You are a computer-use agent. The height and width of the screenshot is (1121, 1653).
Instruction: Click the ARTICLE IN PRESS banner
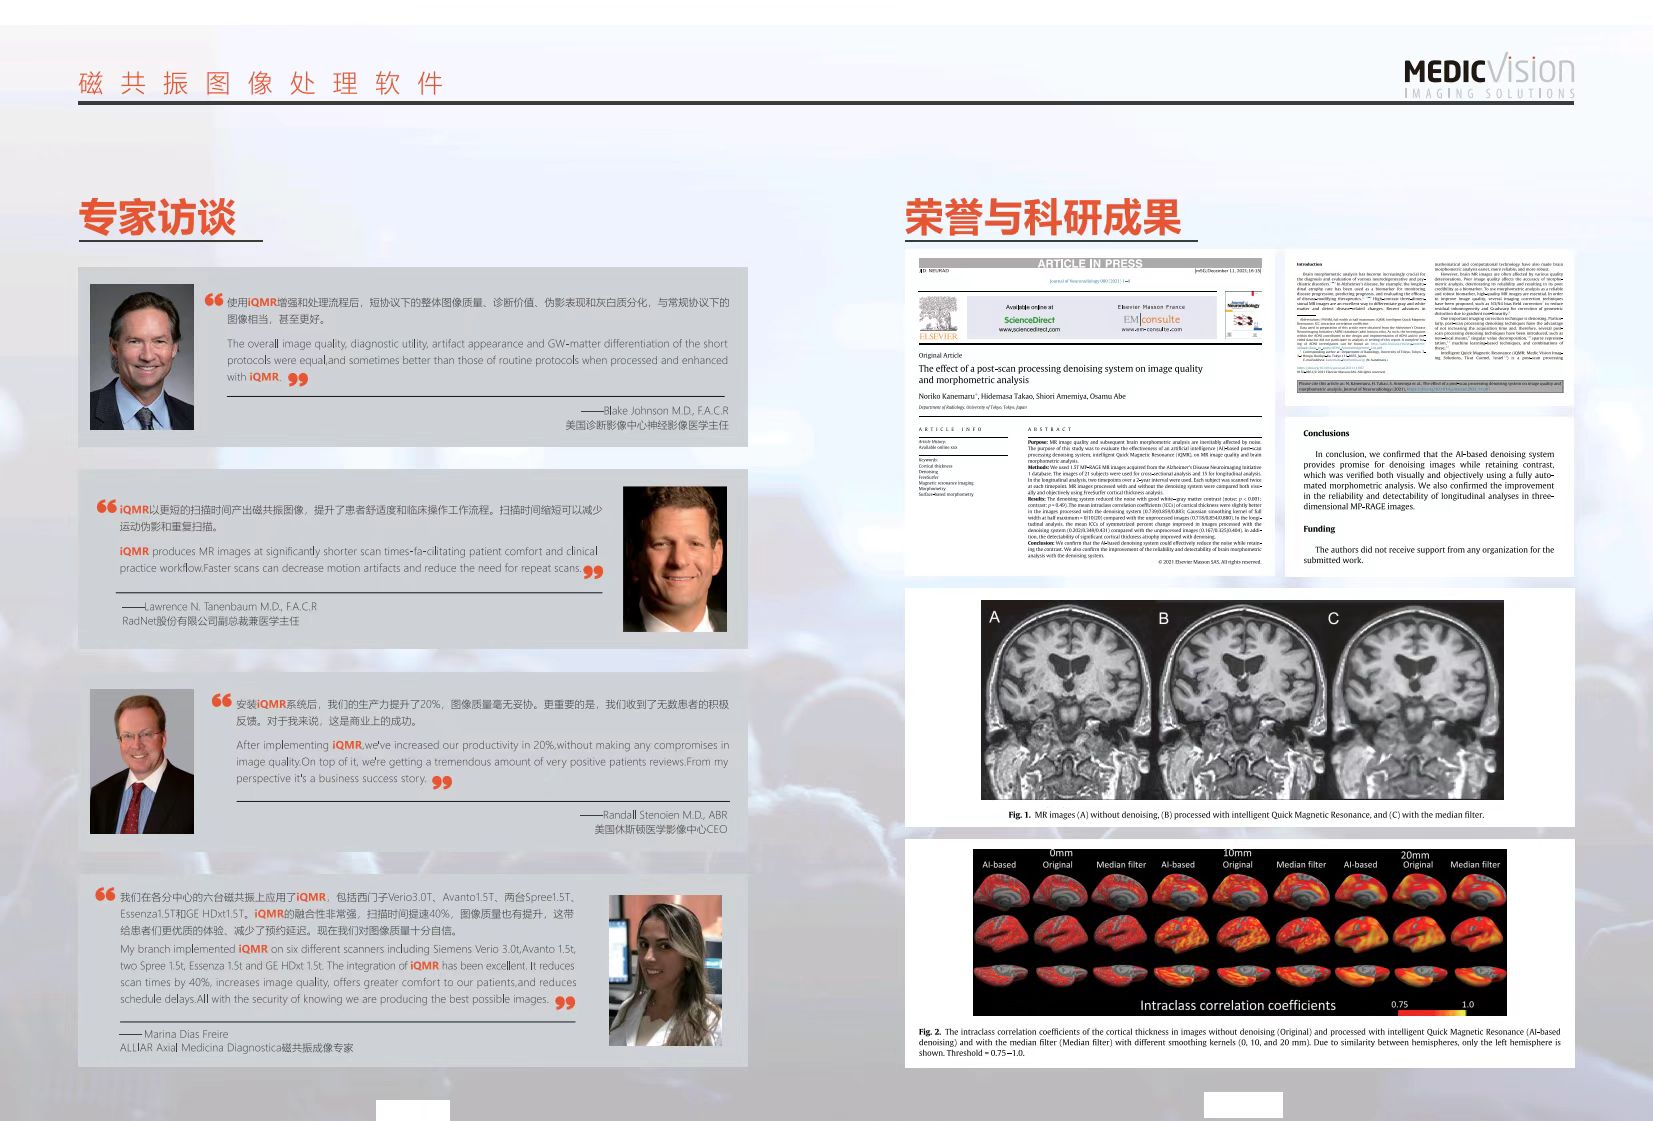[1090, 264]
